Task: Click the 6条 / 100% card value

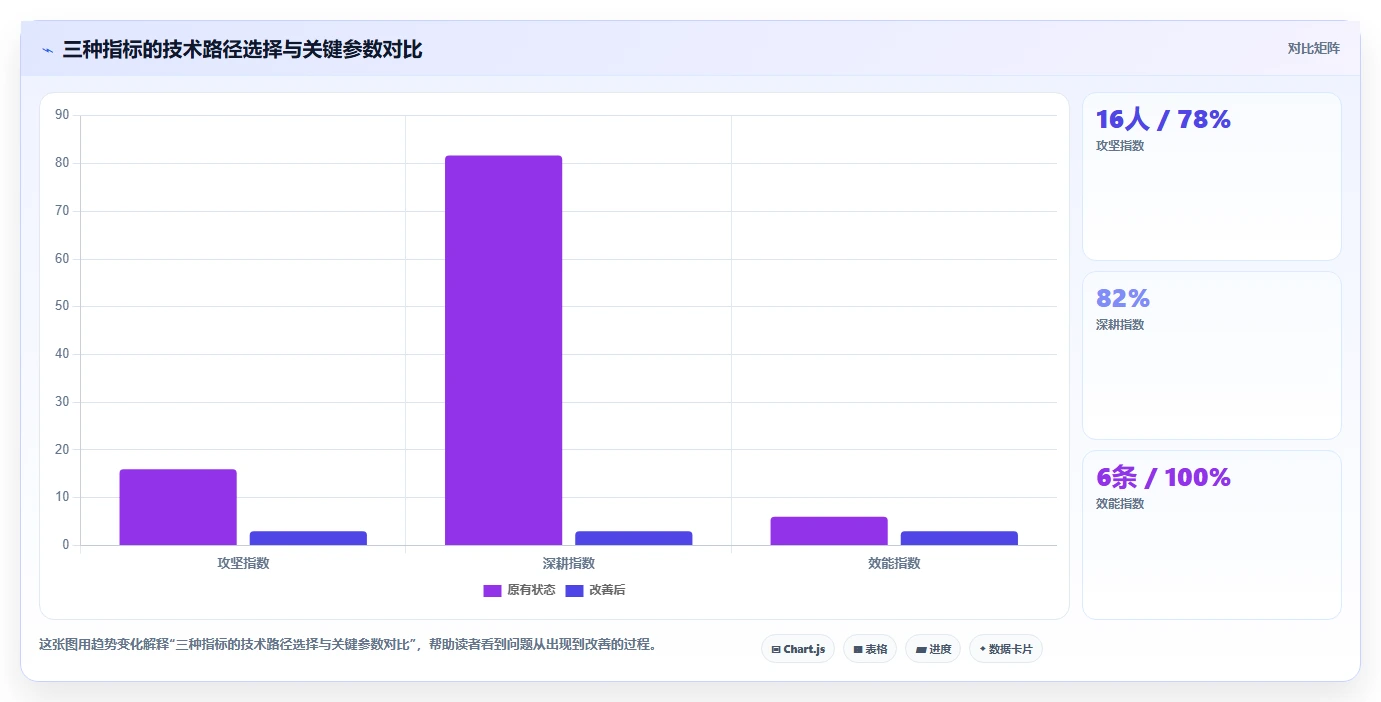Action: click(1163, 477)
